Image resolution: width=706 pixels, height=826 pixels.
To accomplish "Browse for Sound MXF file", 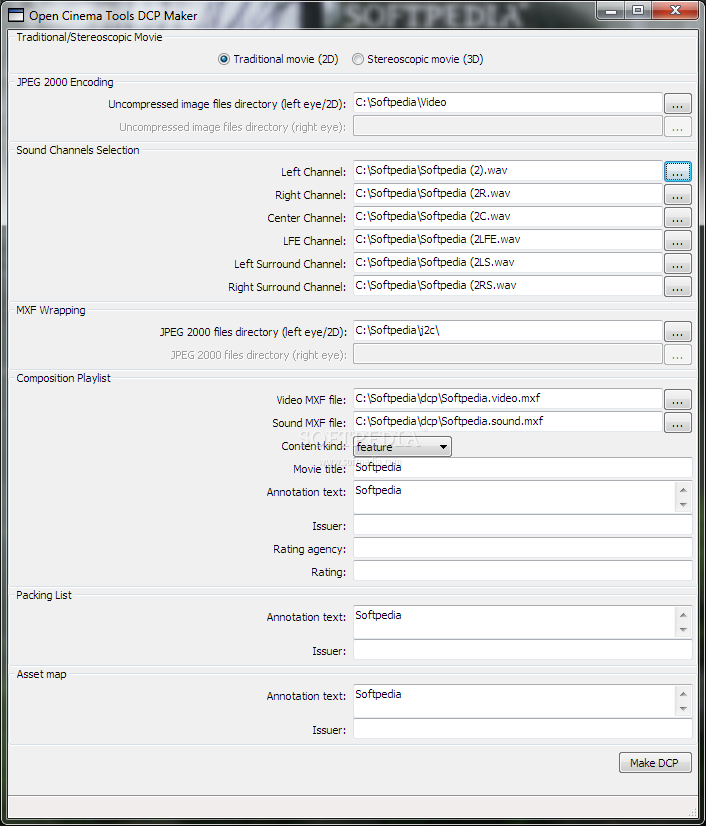I will (x=678, y=423).
